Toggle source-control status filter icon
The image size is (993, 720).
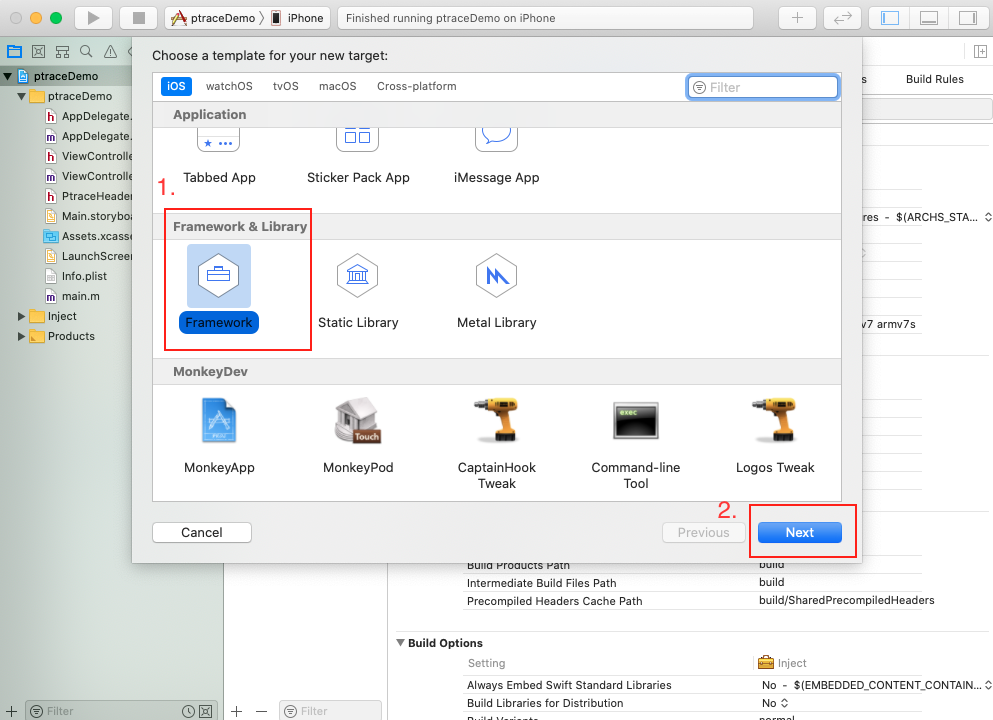point(206,711)
